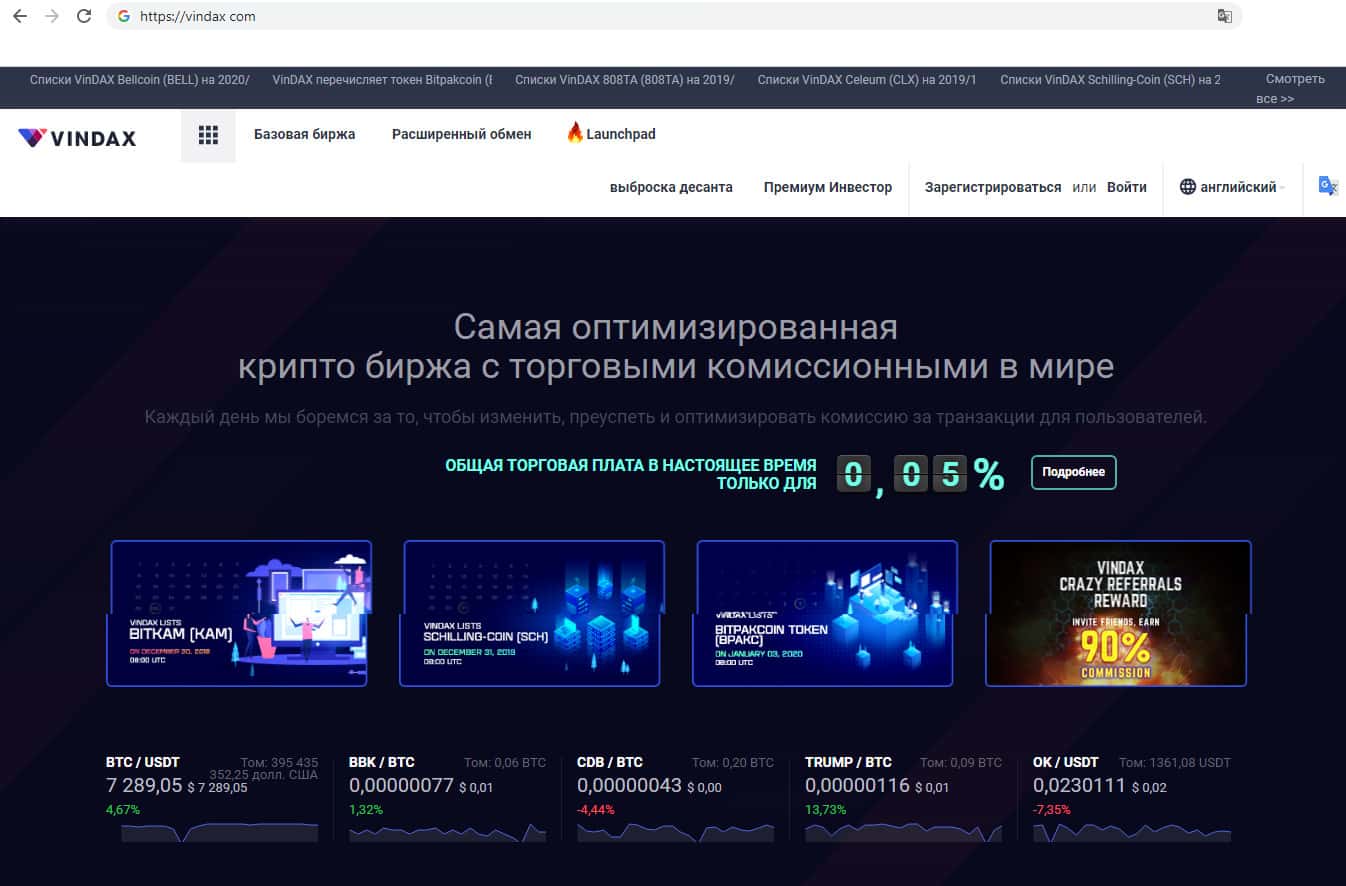This screenshot has width=1346, height=886.
Task: Open the Bellcoin (BELL) listing news
Action: 140,79
